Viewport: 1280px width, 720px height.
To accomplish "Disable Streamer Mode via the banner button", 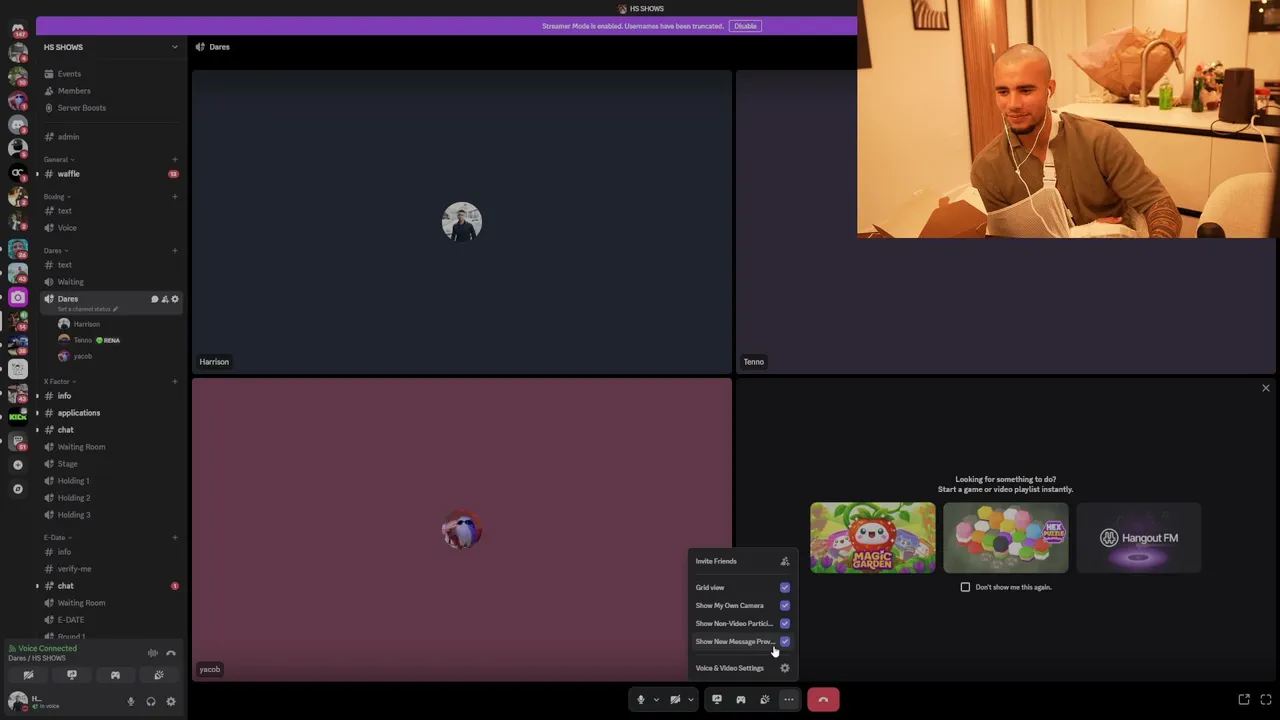I will tap(745, 26).
